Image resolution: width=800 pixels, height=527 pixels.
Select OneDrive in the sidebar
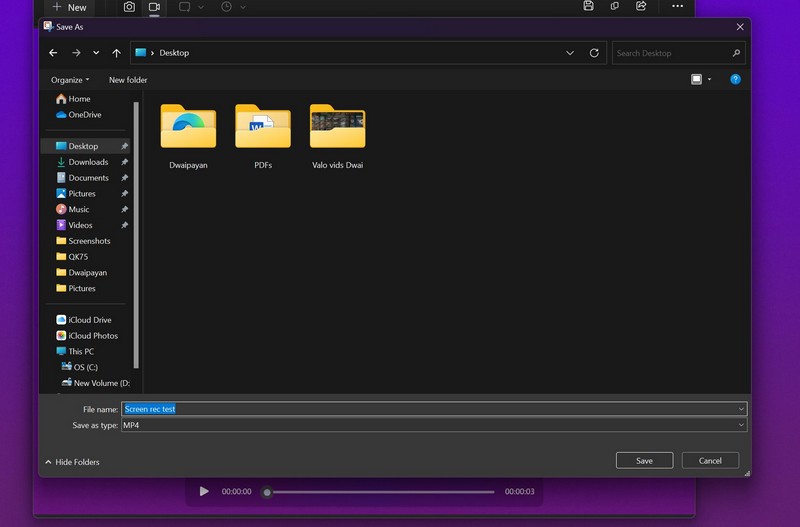[84, 115]
